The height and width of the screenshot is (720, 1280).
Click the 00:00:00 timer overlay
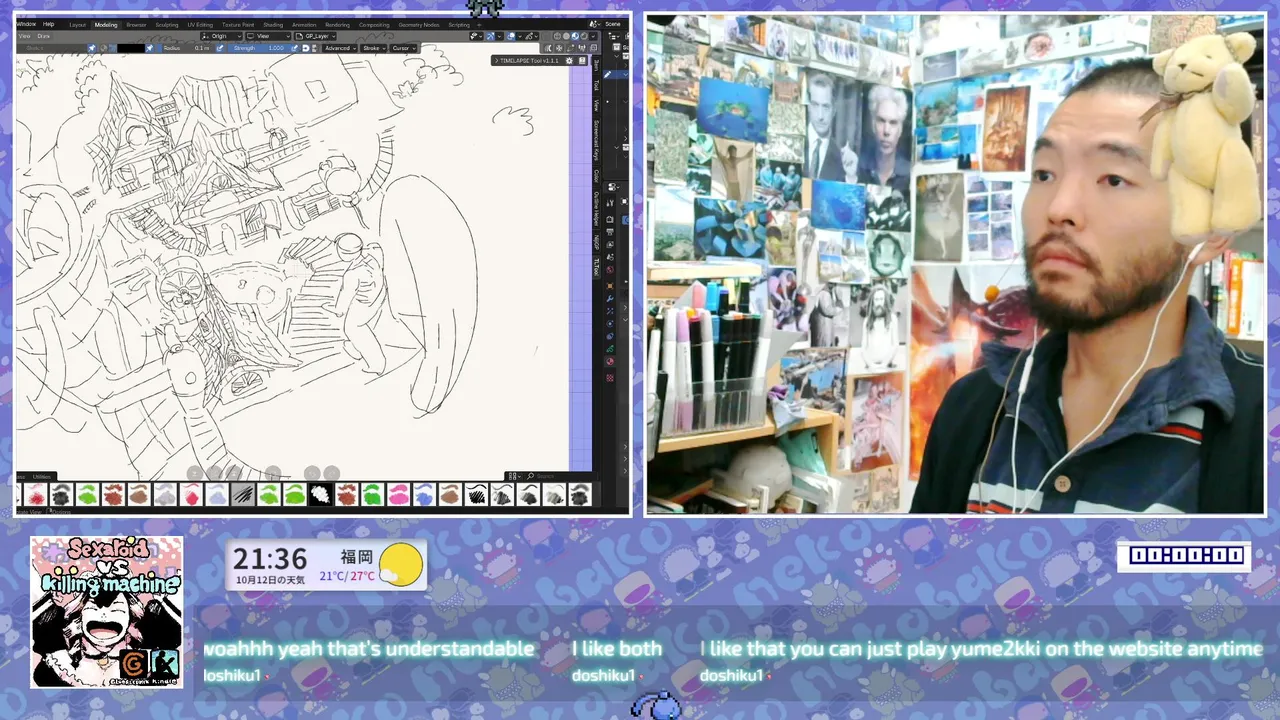click(1185, 555)
